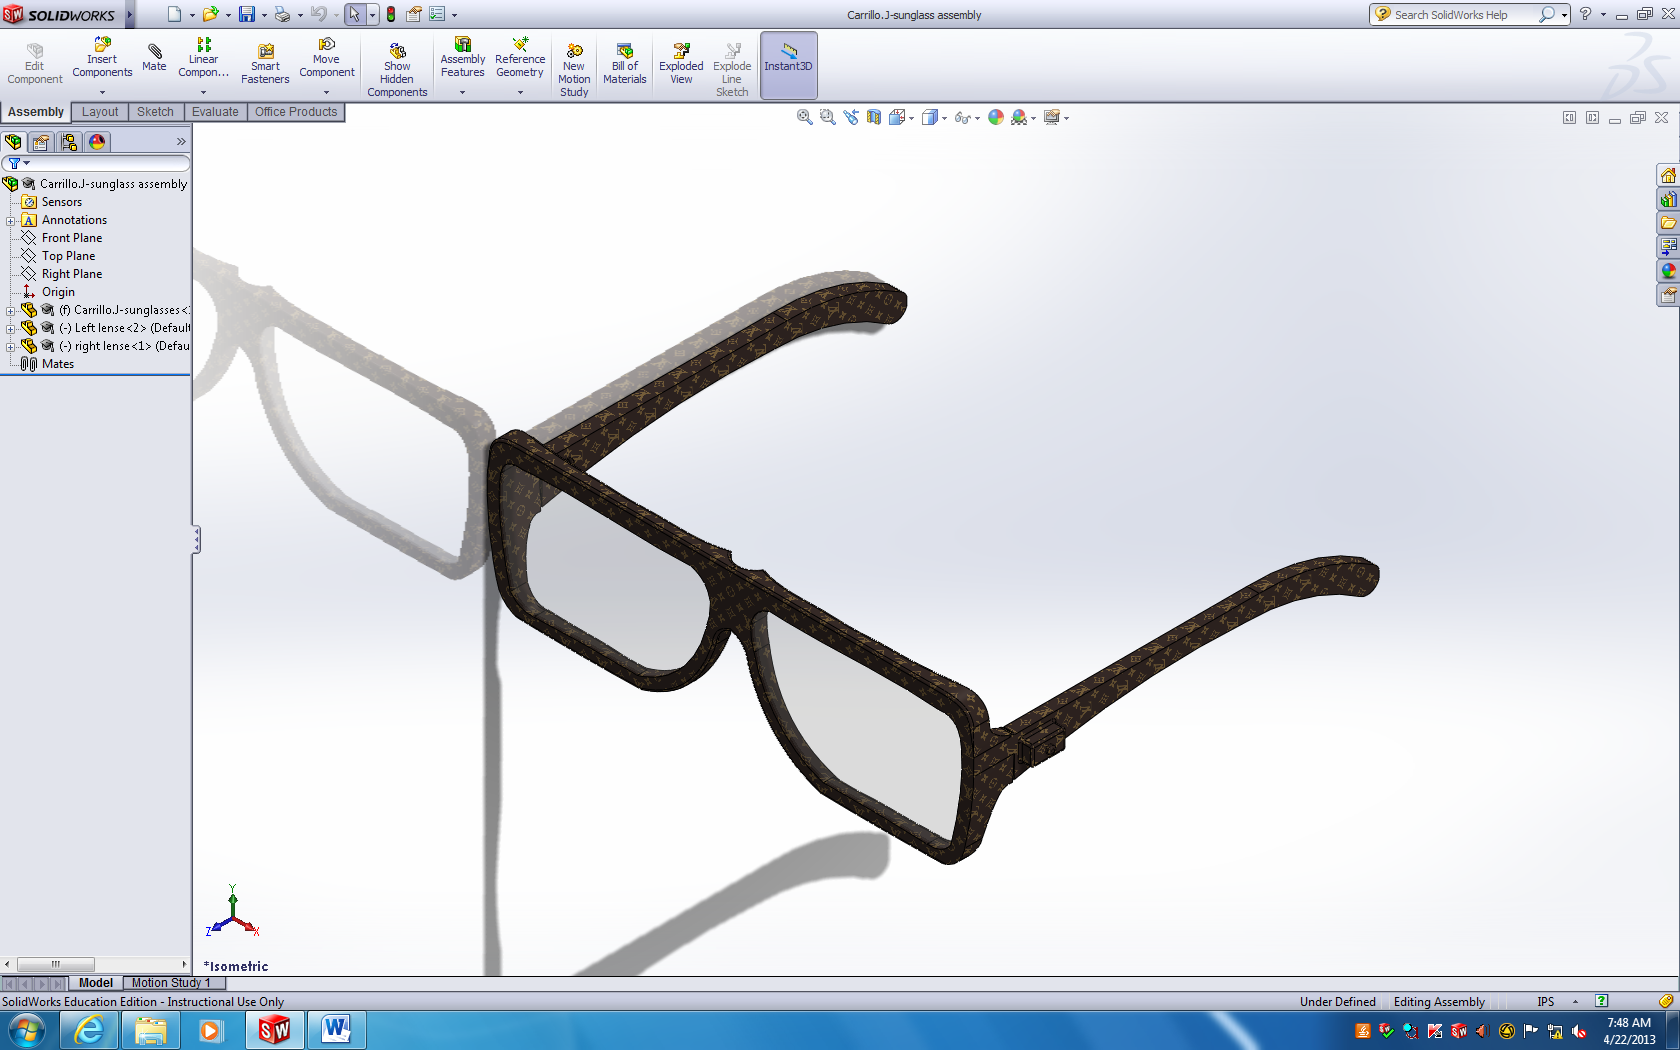This screenshot has height=1050, width=1680.
Task: Switch to the PropertyManager tab
Action: pos(41,142)
